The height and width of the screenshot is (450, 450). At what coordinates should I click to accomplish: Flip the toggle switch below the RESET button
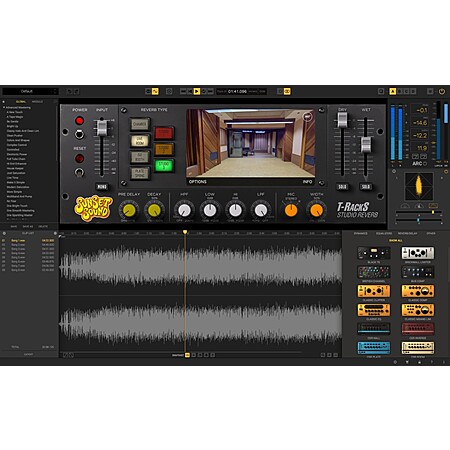(x=79, y=172)
